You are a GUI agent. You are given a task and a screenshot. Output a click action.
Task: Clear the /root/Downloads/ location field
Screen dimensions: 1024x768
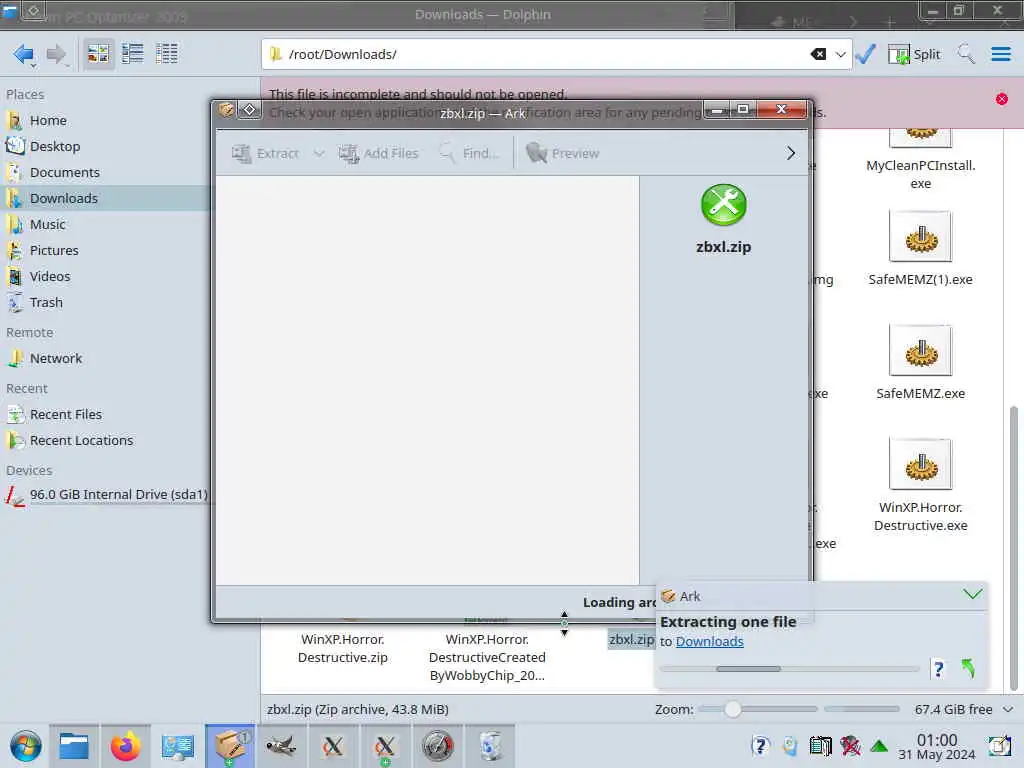[818, 54]
